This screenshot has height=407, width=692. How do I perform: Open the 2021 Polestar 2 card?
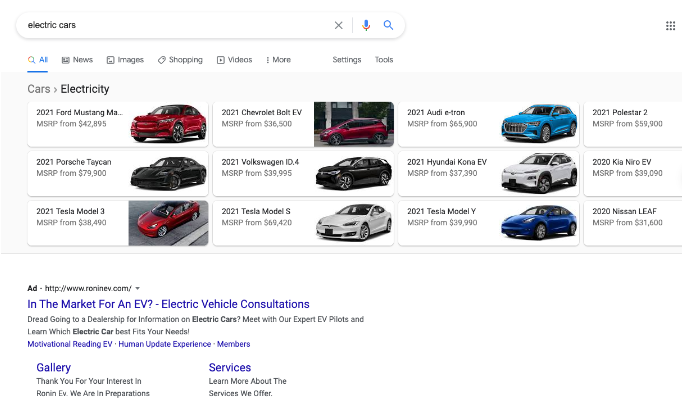point(633,124)
